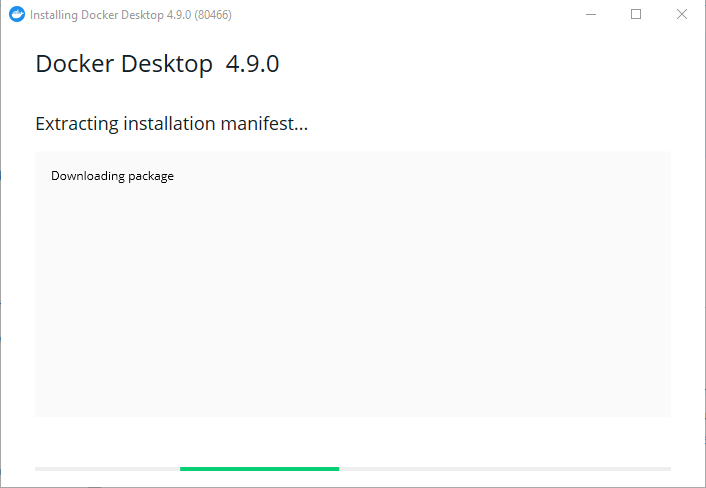This screenshot has width=706, height=488.
Task: Click empty title bar space before minimize button
Action: coord(400,15)
